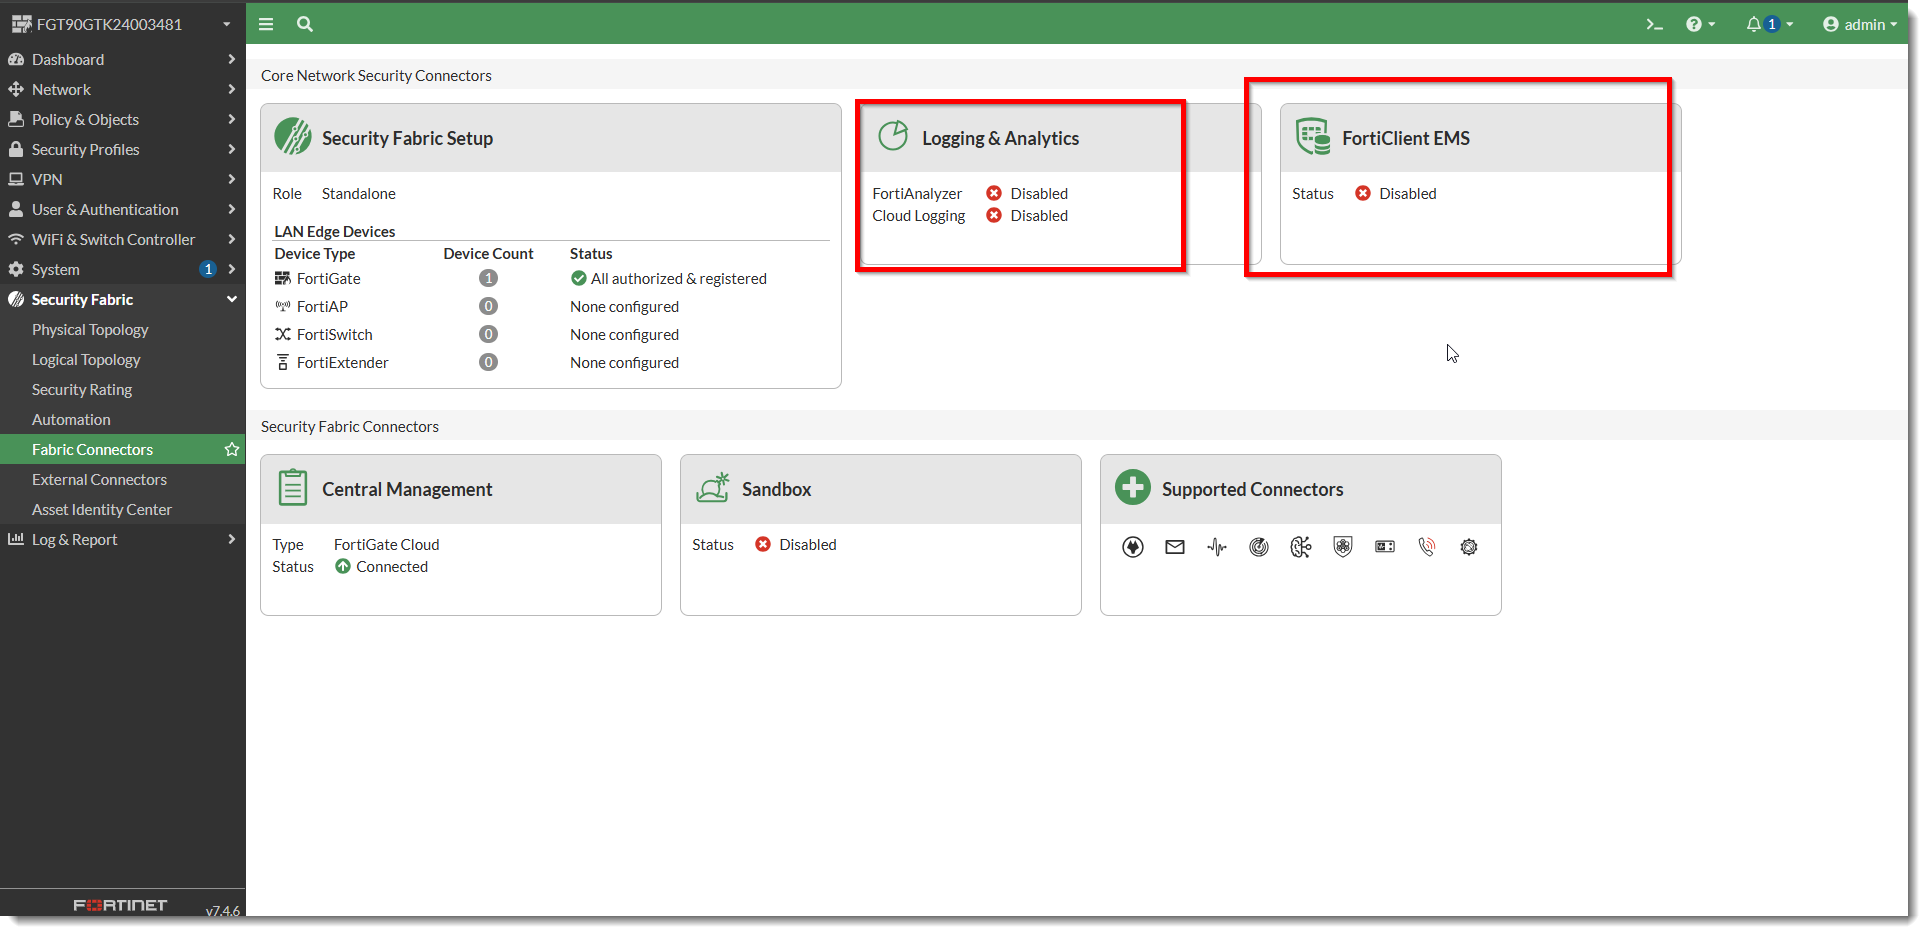The height and width of the screenshot is (935, 1927).
Task: Open the admin account dropdown
Action: tap(1860, 23)
